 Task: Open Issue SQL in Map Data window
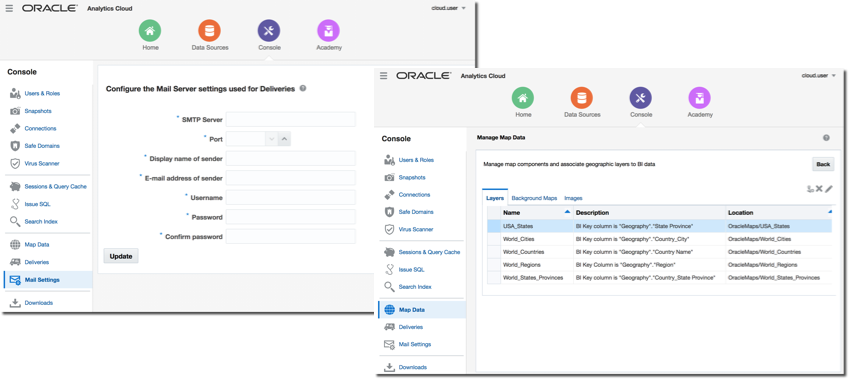411,269
